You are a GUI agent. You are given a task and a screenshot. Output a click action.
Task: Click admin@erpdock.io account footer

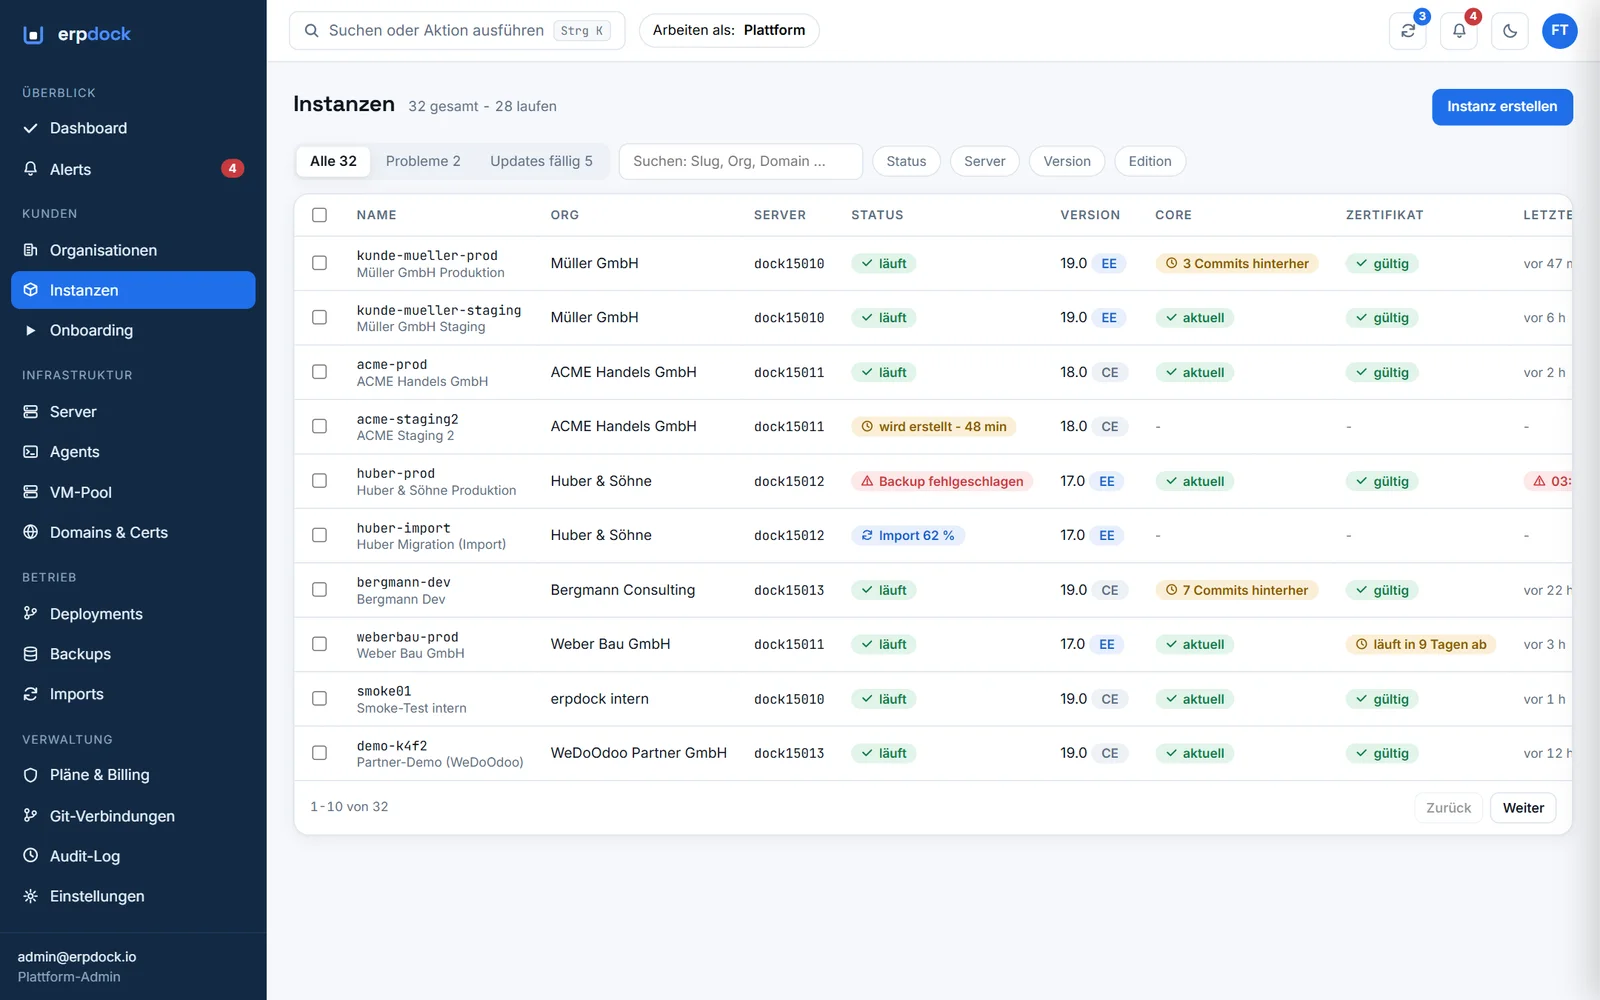point(77,957)
